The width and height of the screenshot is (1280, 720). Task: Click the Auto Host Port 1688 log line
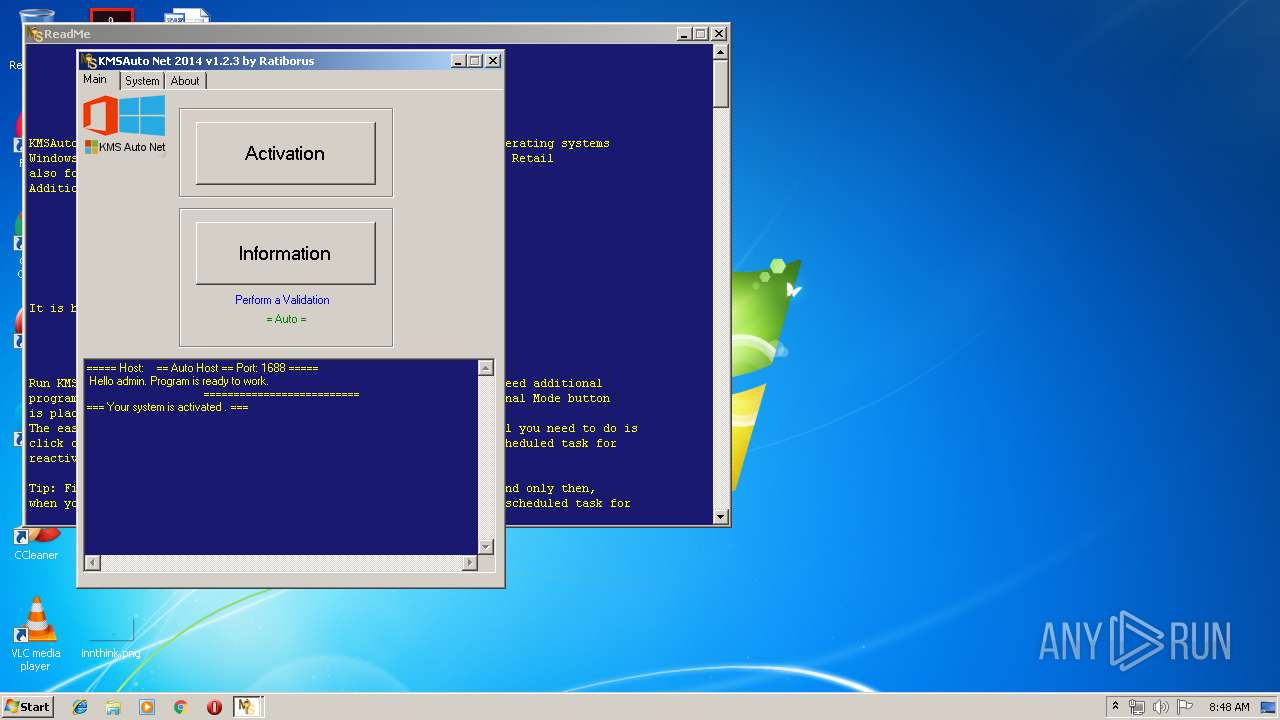pos(202,369)
